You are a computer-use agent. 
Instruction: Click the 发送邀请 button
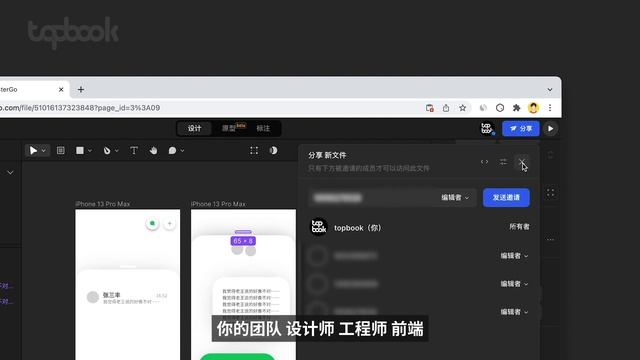[506, 198]
